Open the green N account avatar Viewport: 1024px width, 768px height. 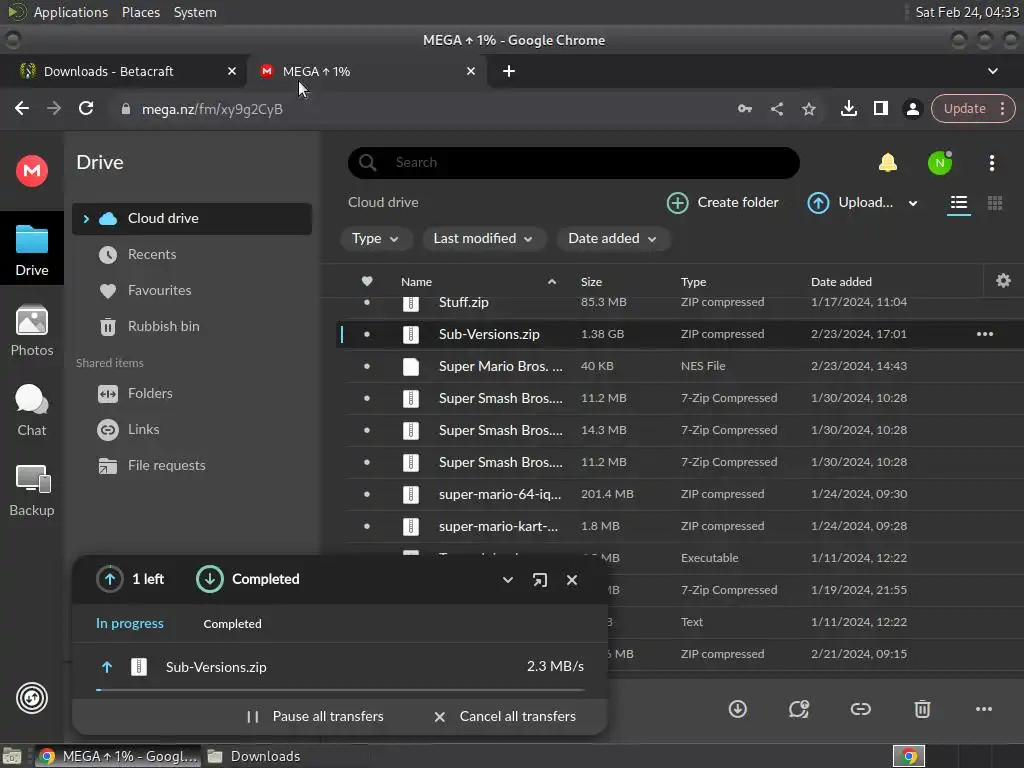940,163
